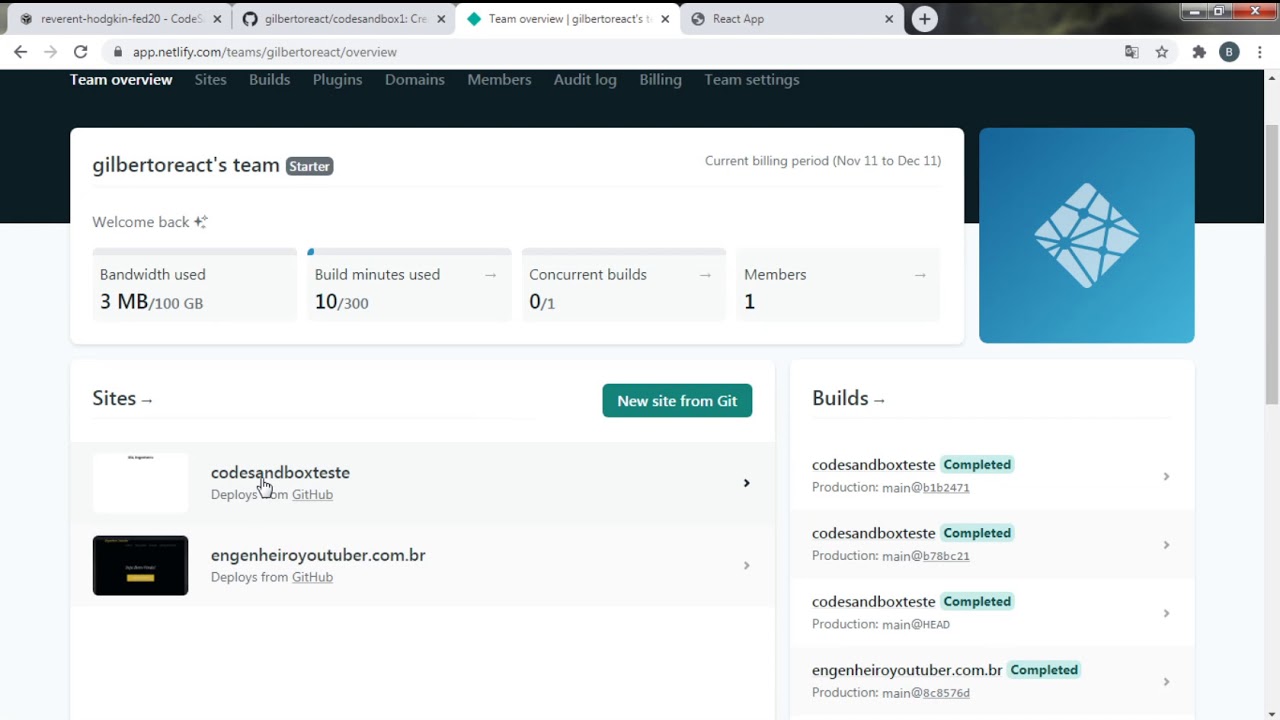Click the sparkle icon beside Welcome back

201,222
